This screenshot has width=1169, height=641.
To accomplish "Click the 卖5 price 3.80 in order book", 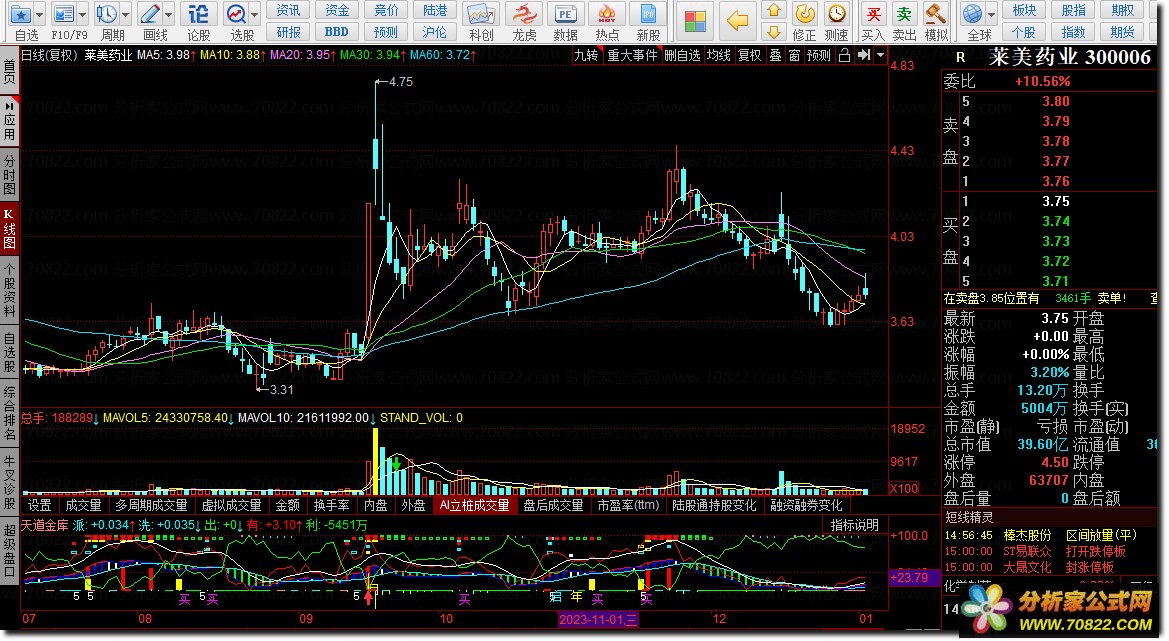I will (1056, 101).
